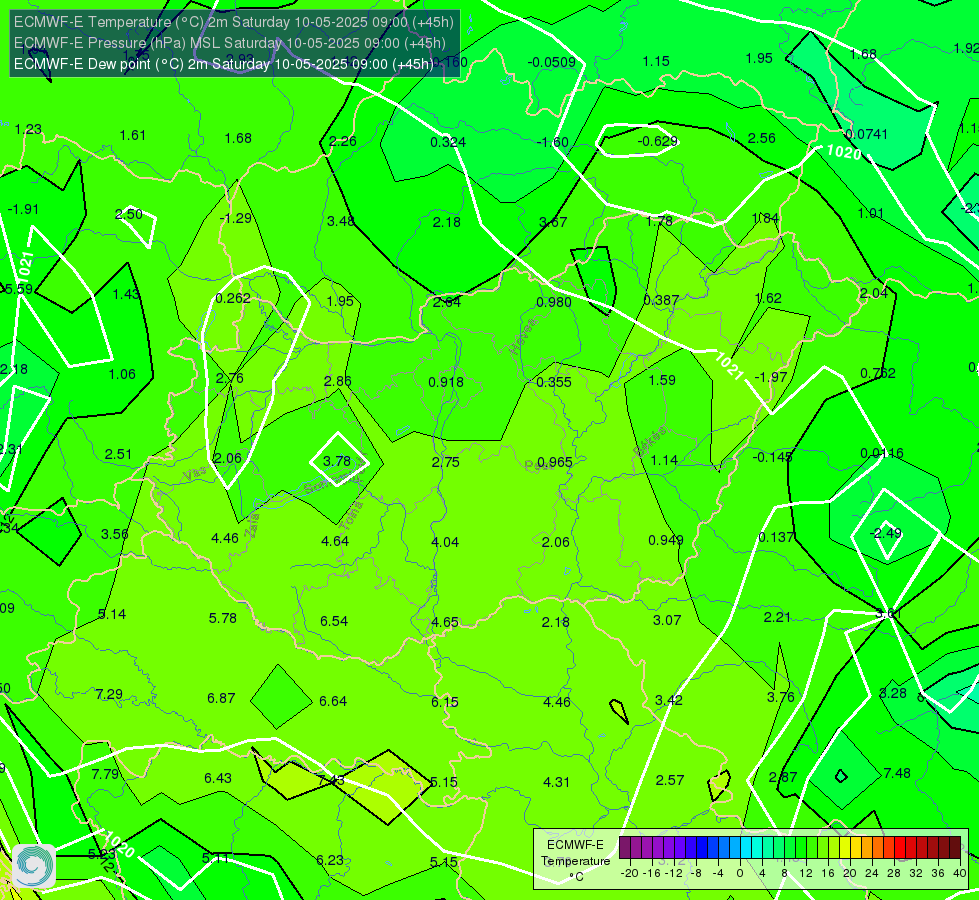Viewport: 979px width, 900px height.
Task: Click the Zala county label
Action: coord(252,526)
